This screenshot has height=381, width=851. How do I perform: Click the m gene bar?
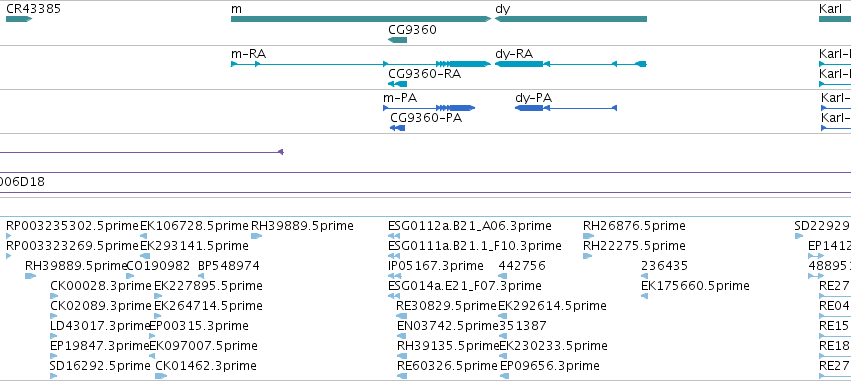point(361,19)
